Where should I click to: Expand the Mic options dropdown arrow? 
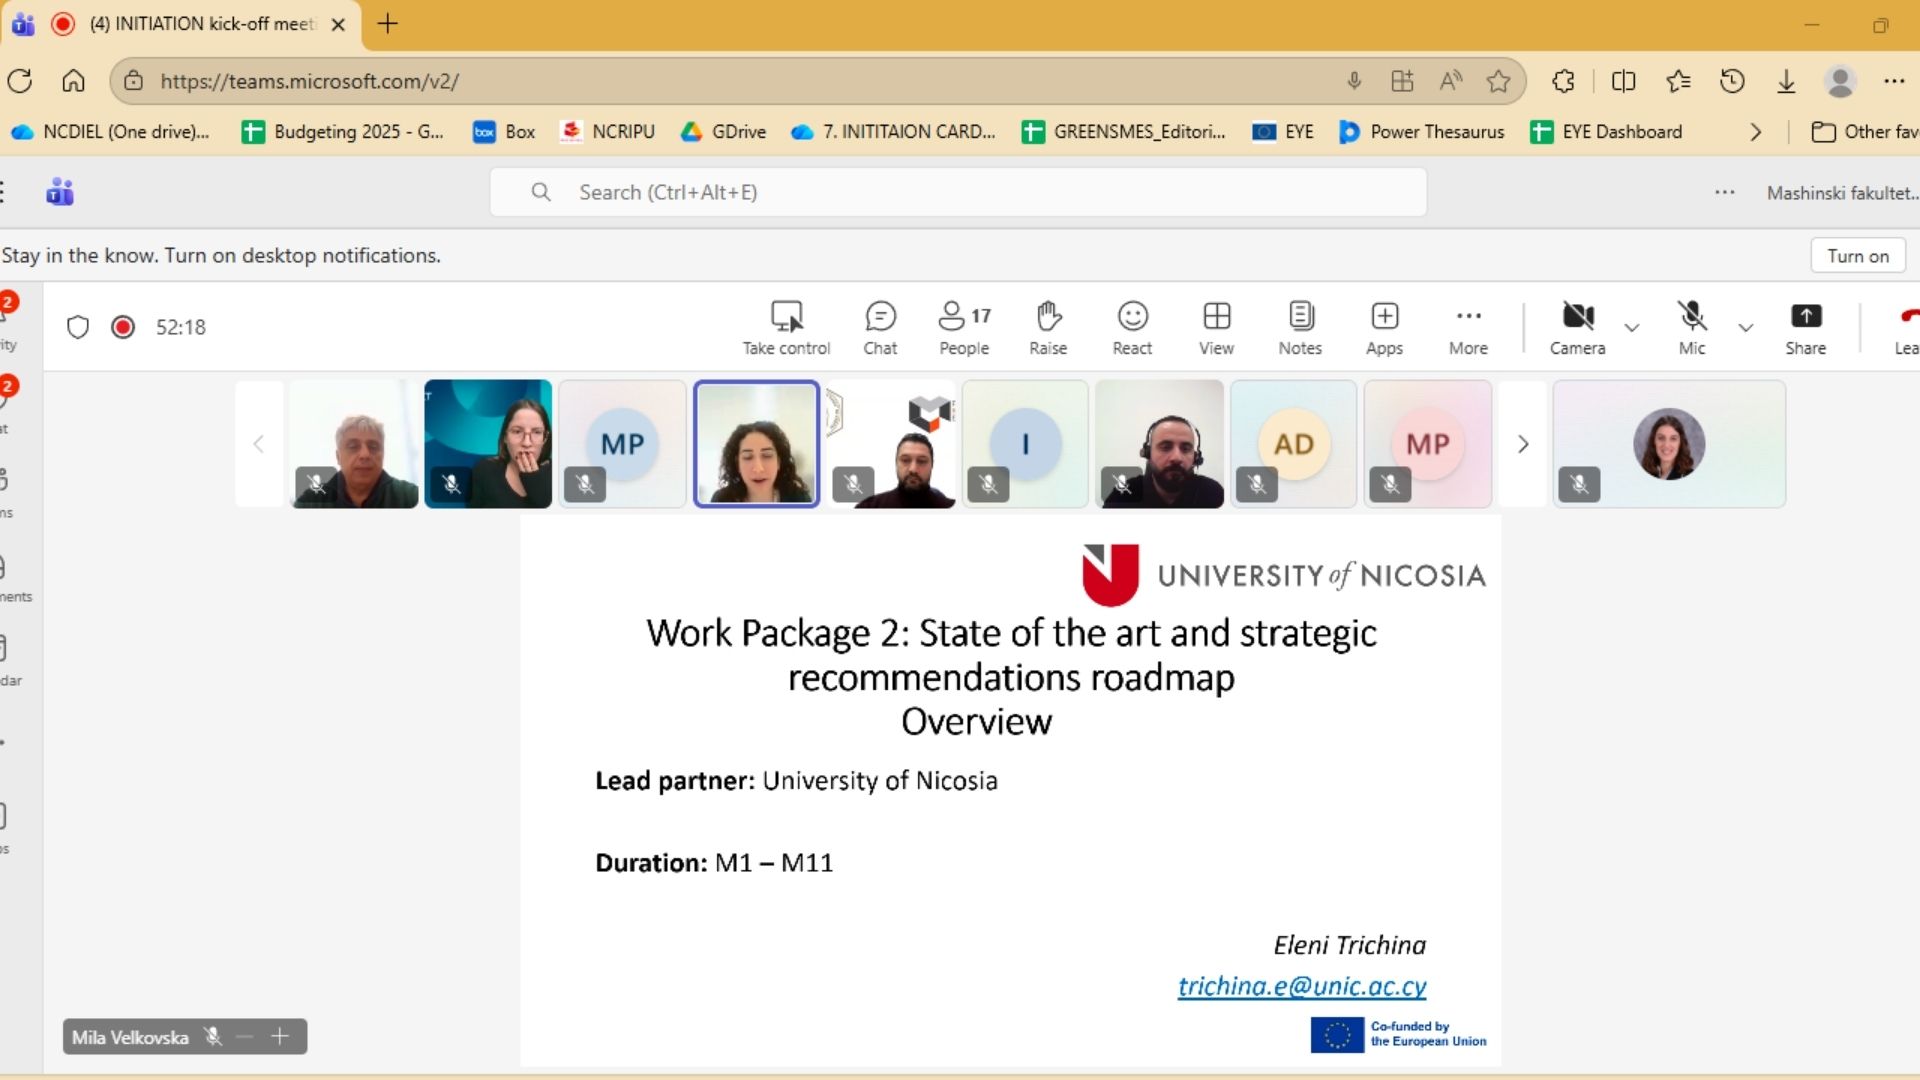(x=1746, y=327)
